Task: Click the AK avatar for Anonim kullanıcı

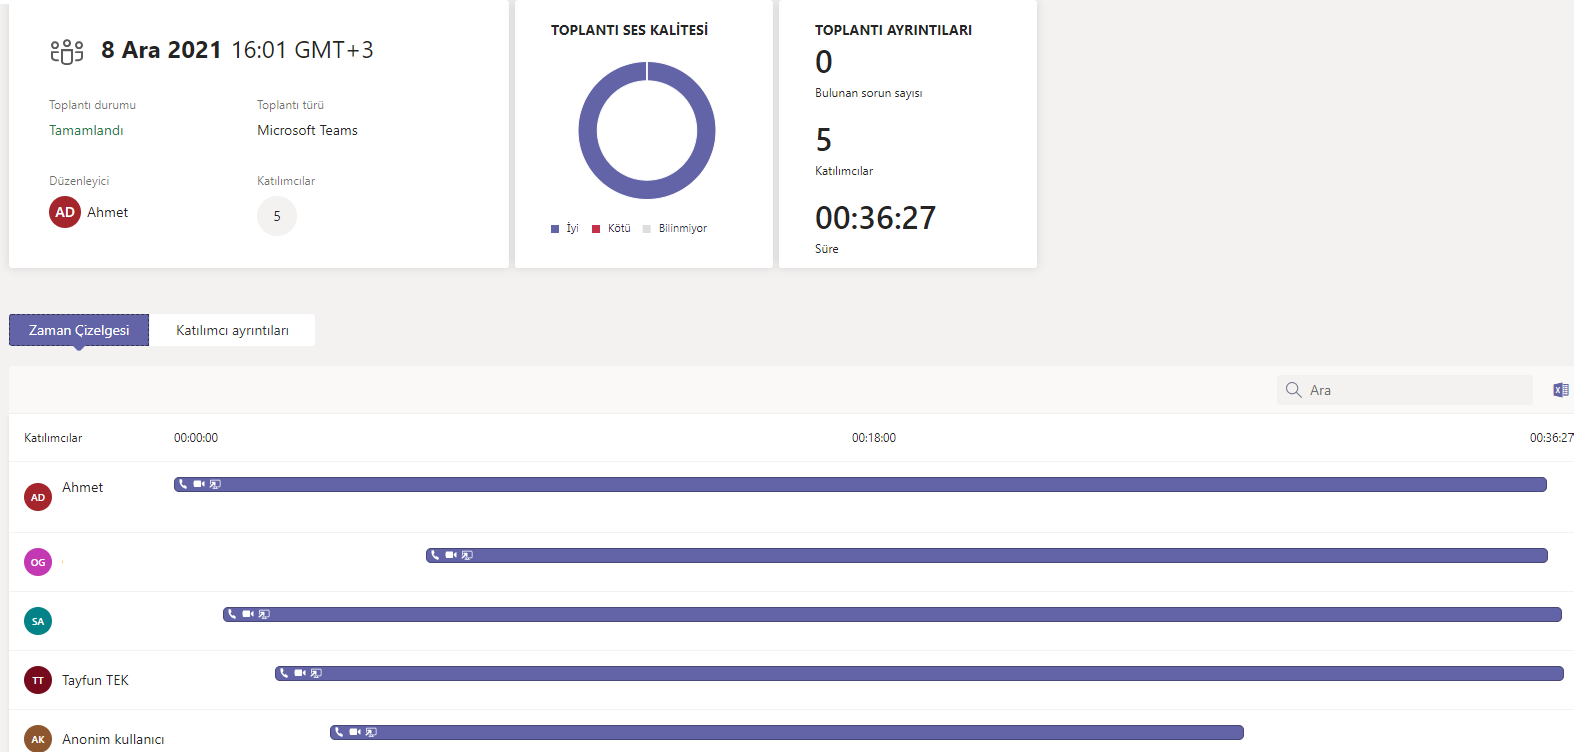Action: [38, 739]
